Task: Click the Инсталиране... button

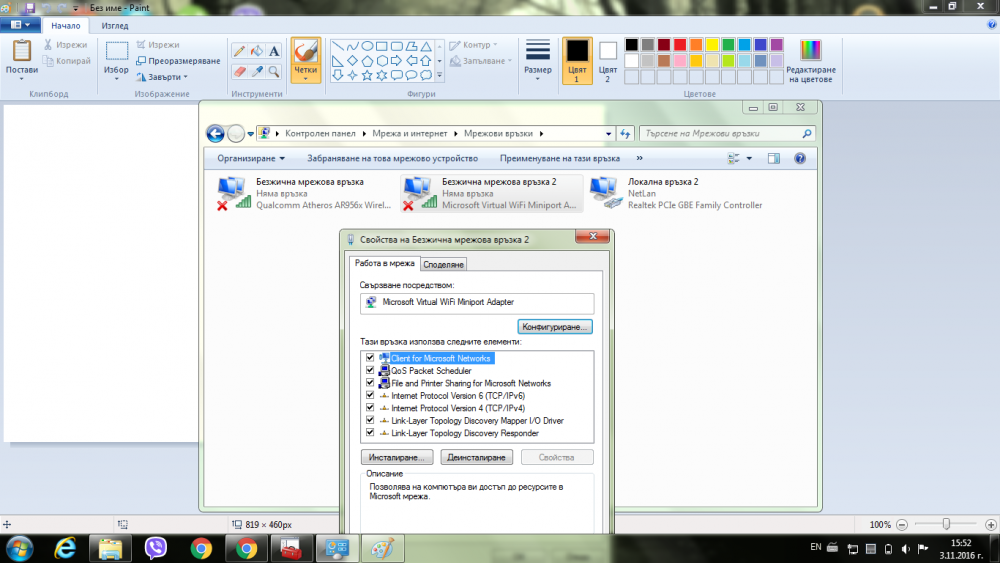Action: [x=397, y=457]
